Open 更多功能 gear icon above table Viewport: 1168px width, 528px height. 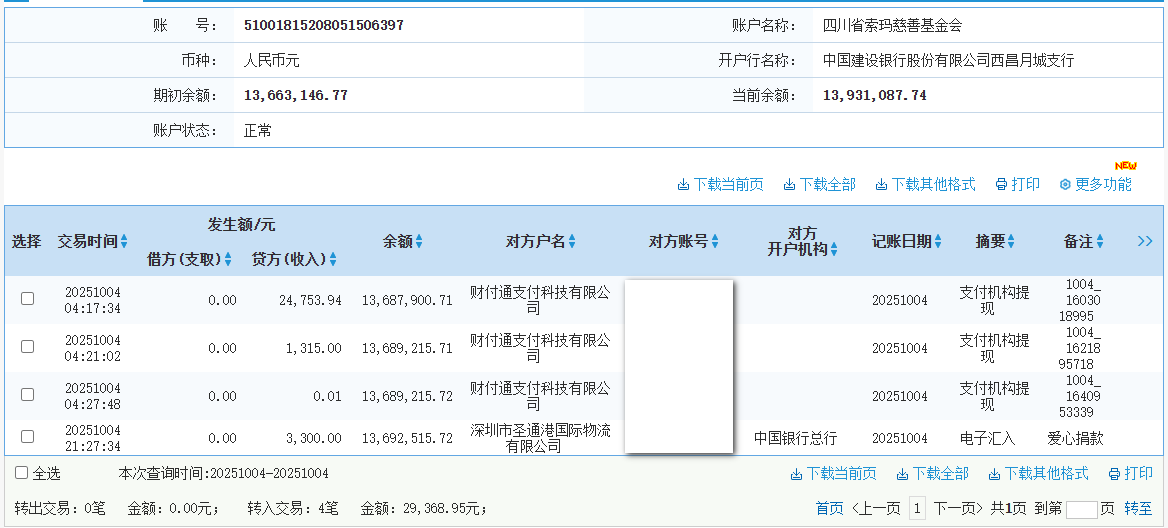click(1065, 185)
